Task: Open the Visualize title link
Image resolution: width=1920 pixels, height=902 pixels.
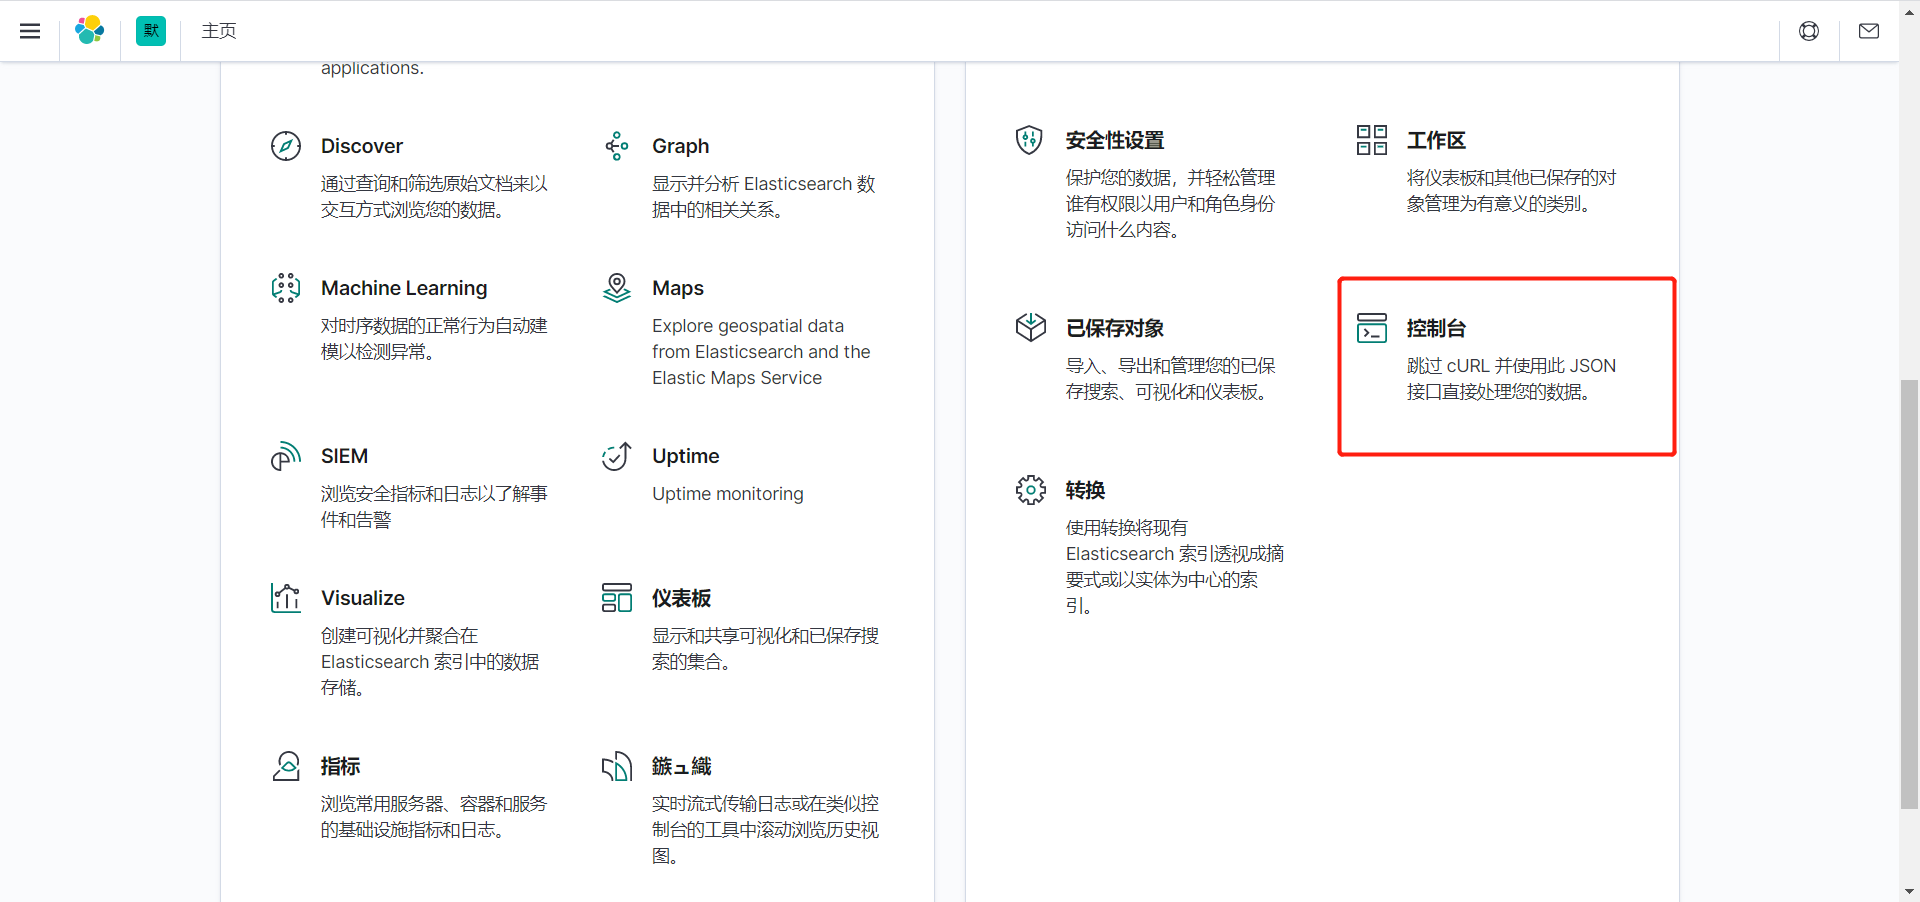Action: (x=363, y=598)
